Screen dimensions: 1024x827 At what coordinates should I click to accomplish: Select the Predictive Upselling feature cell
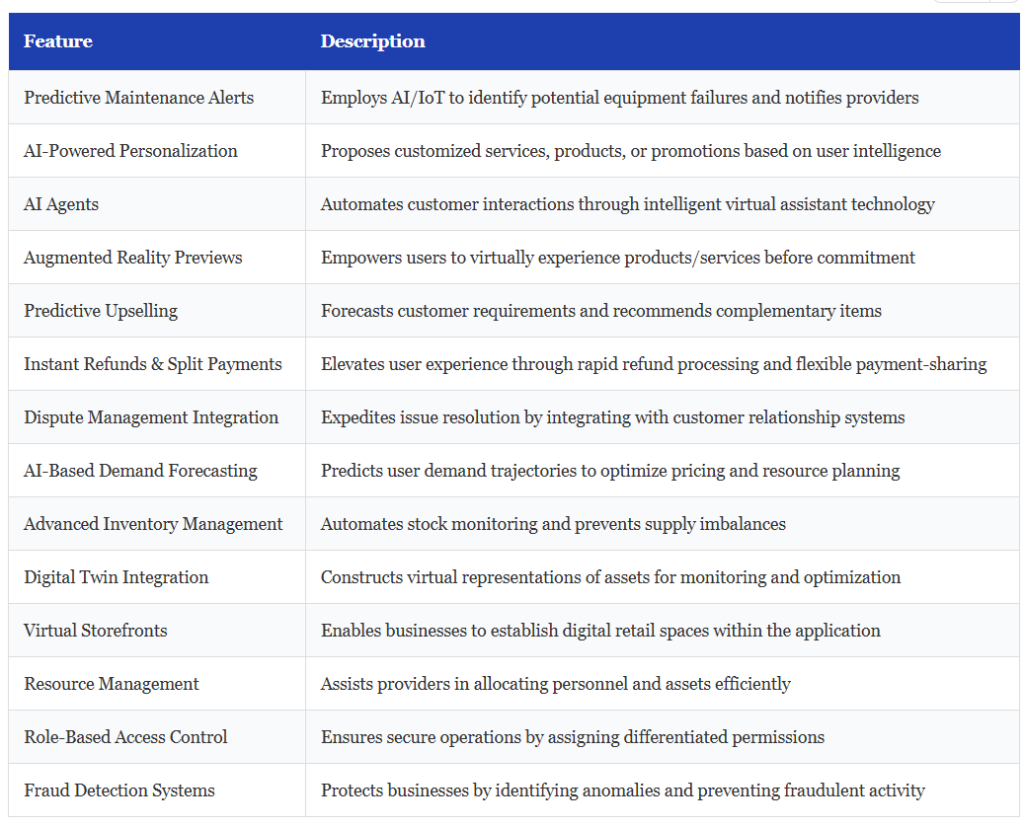101,311
